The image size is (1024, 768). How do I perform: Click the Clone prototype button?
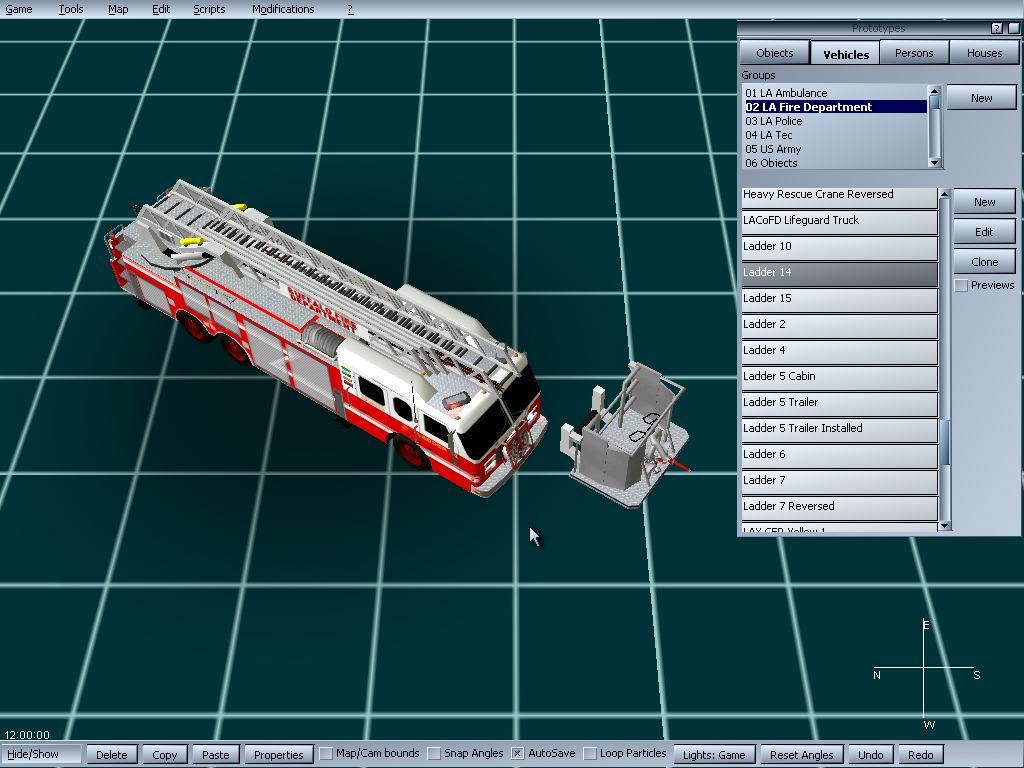pos(984,262)
